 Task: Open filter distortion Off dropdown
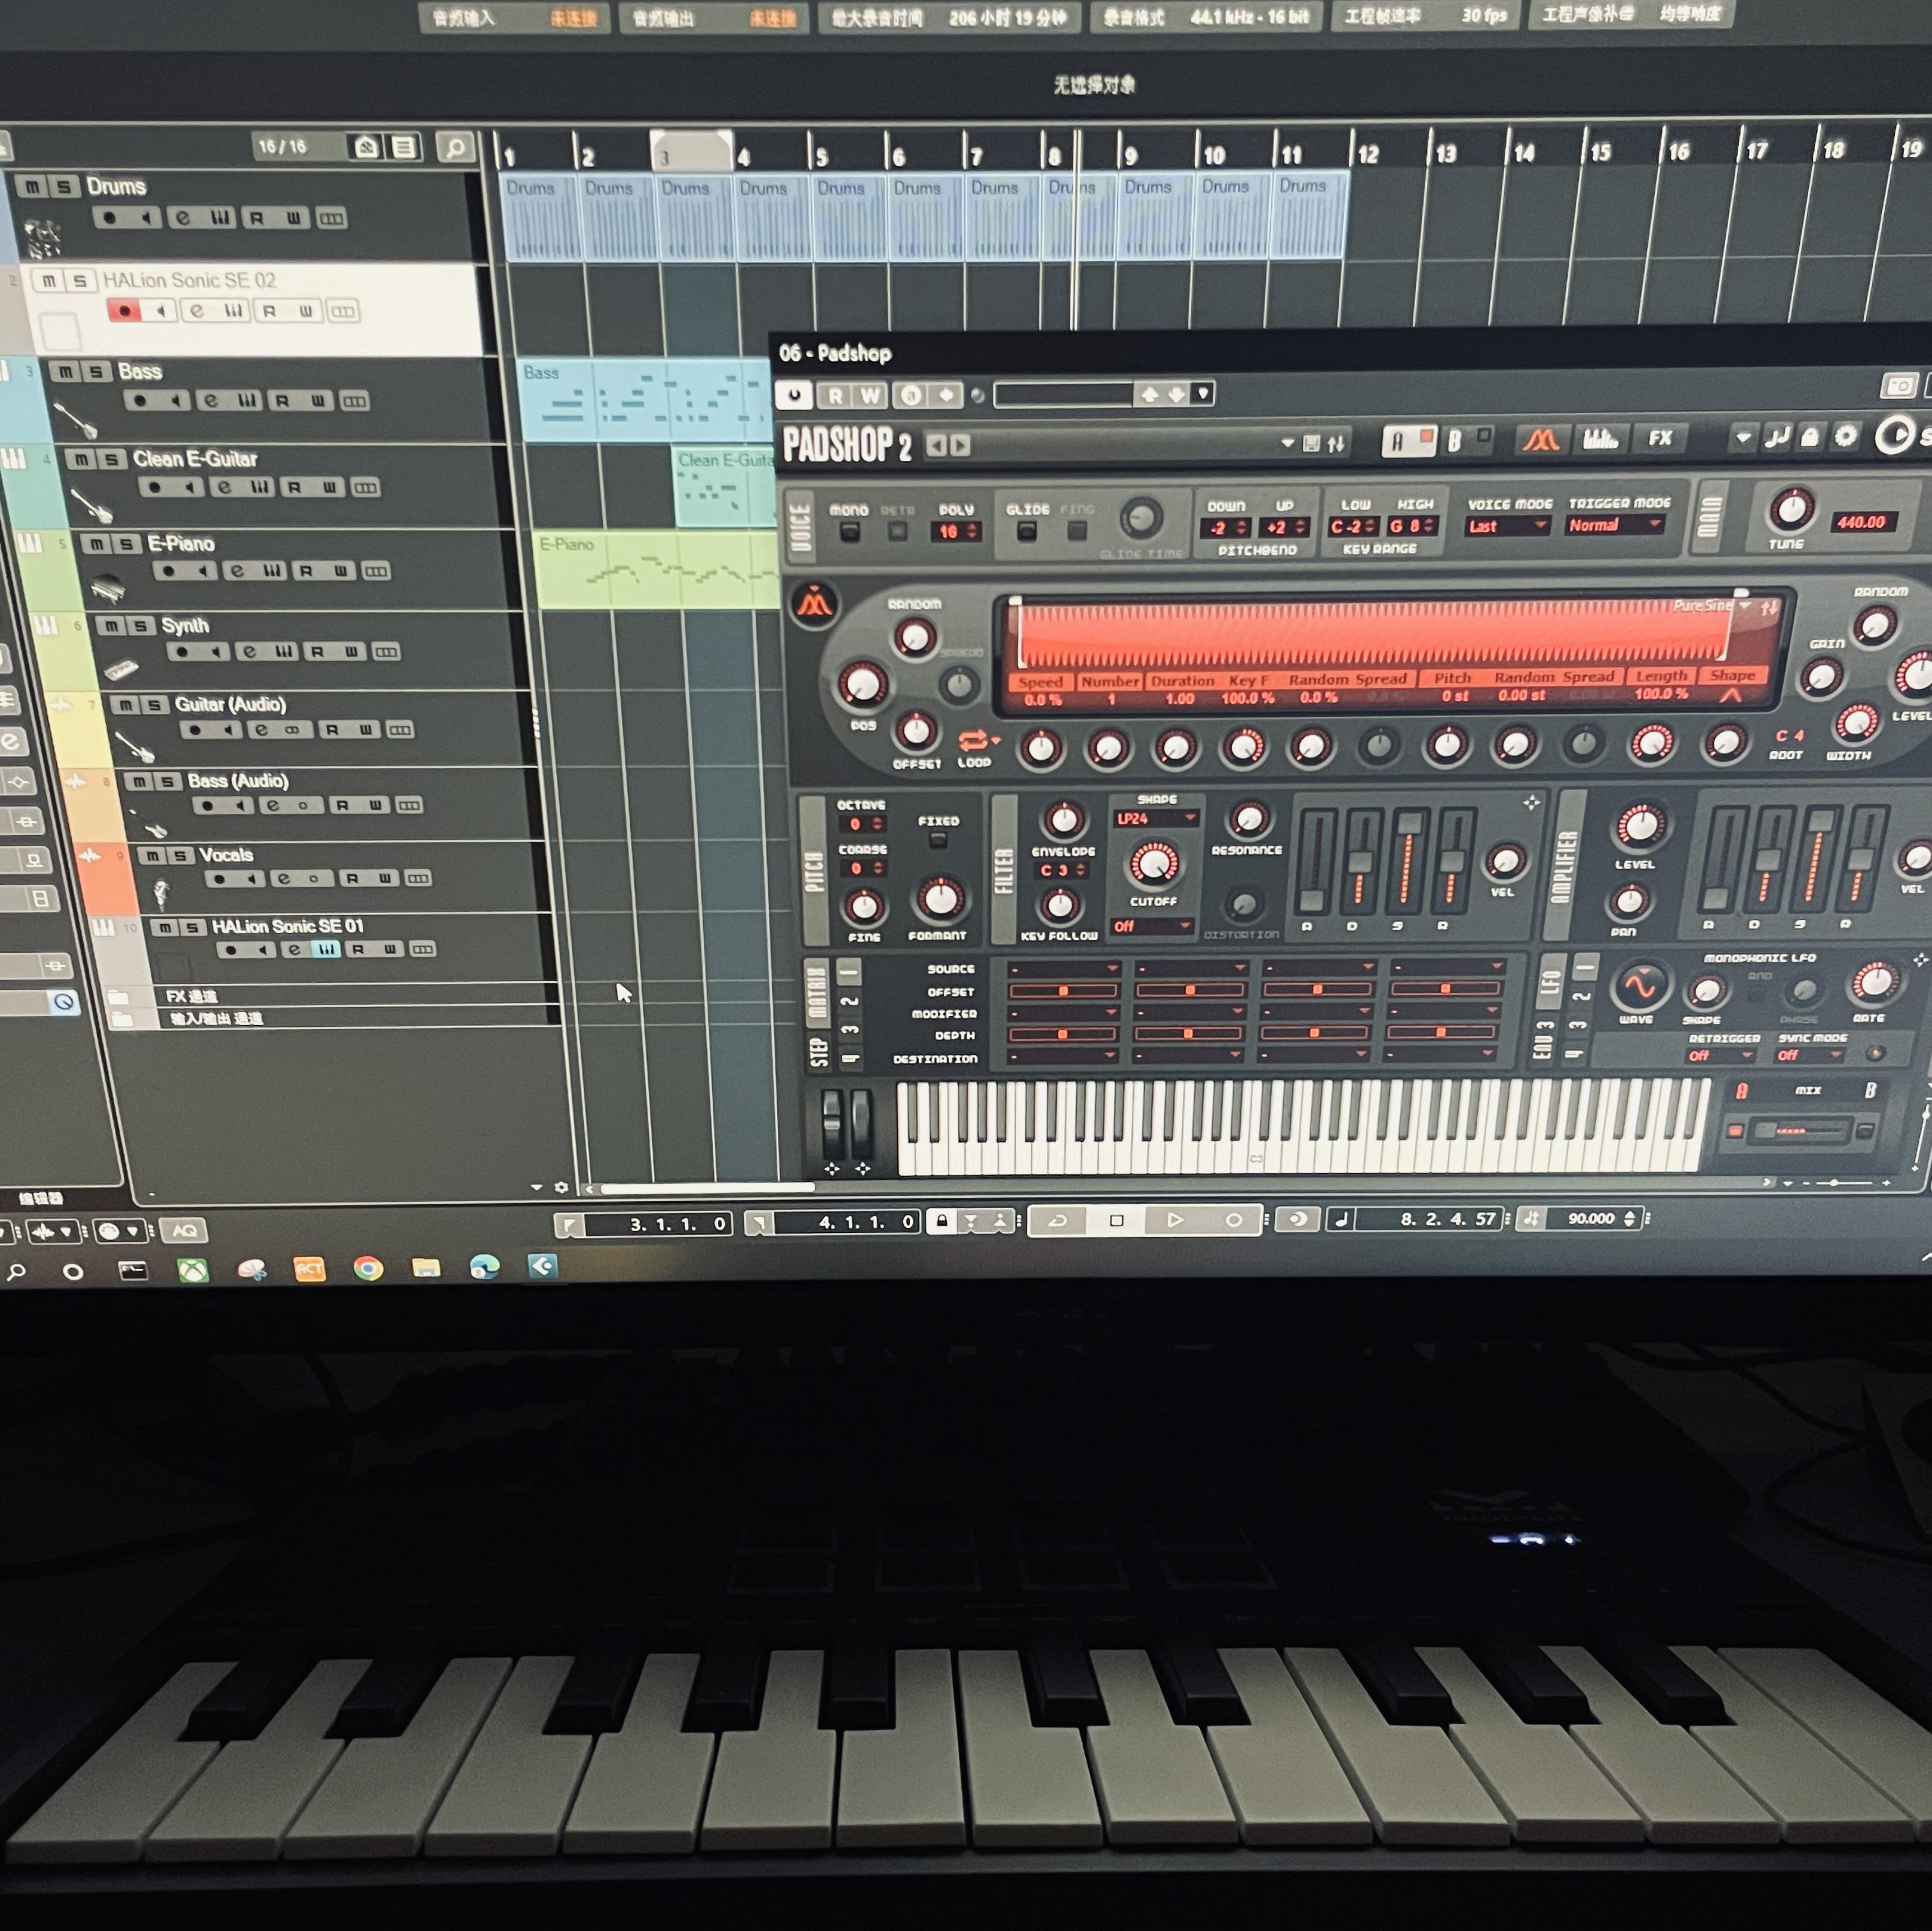1152,927
